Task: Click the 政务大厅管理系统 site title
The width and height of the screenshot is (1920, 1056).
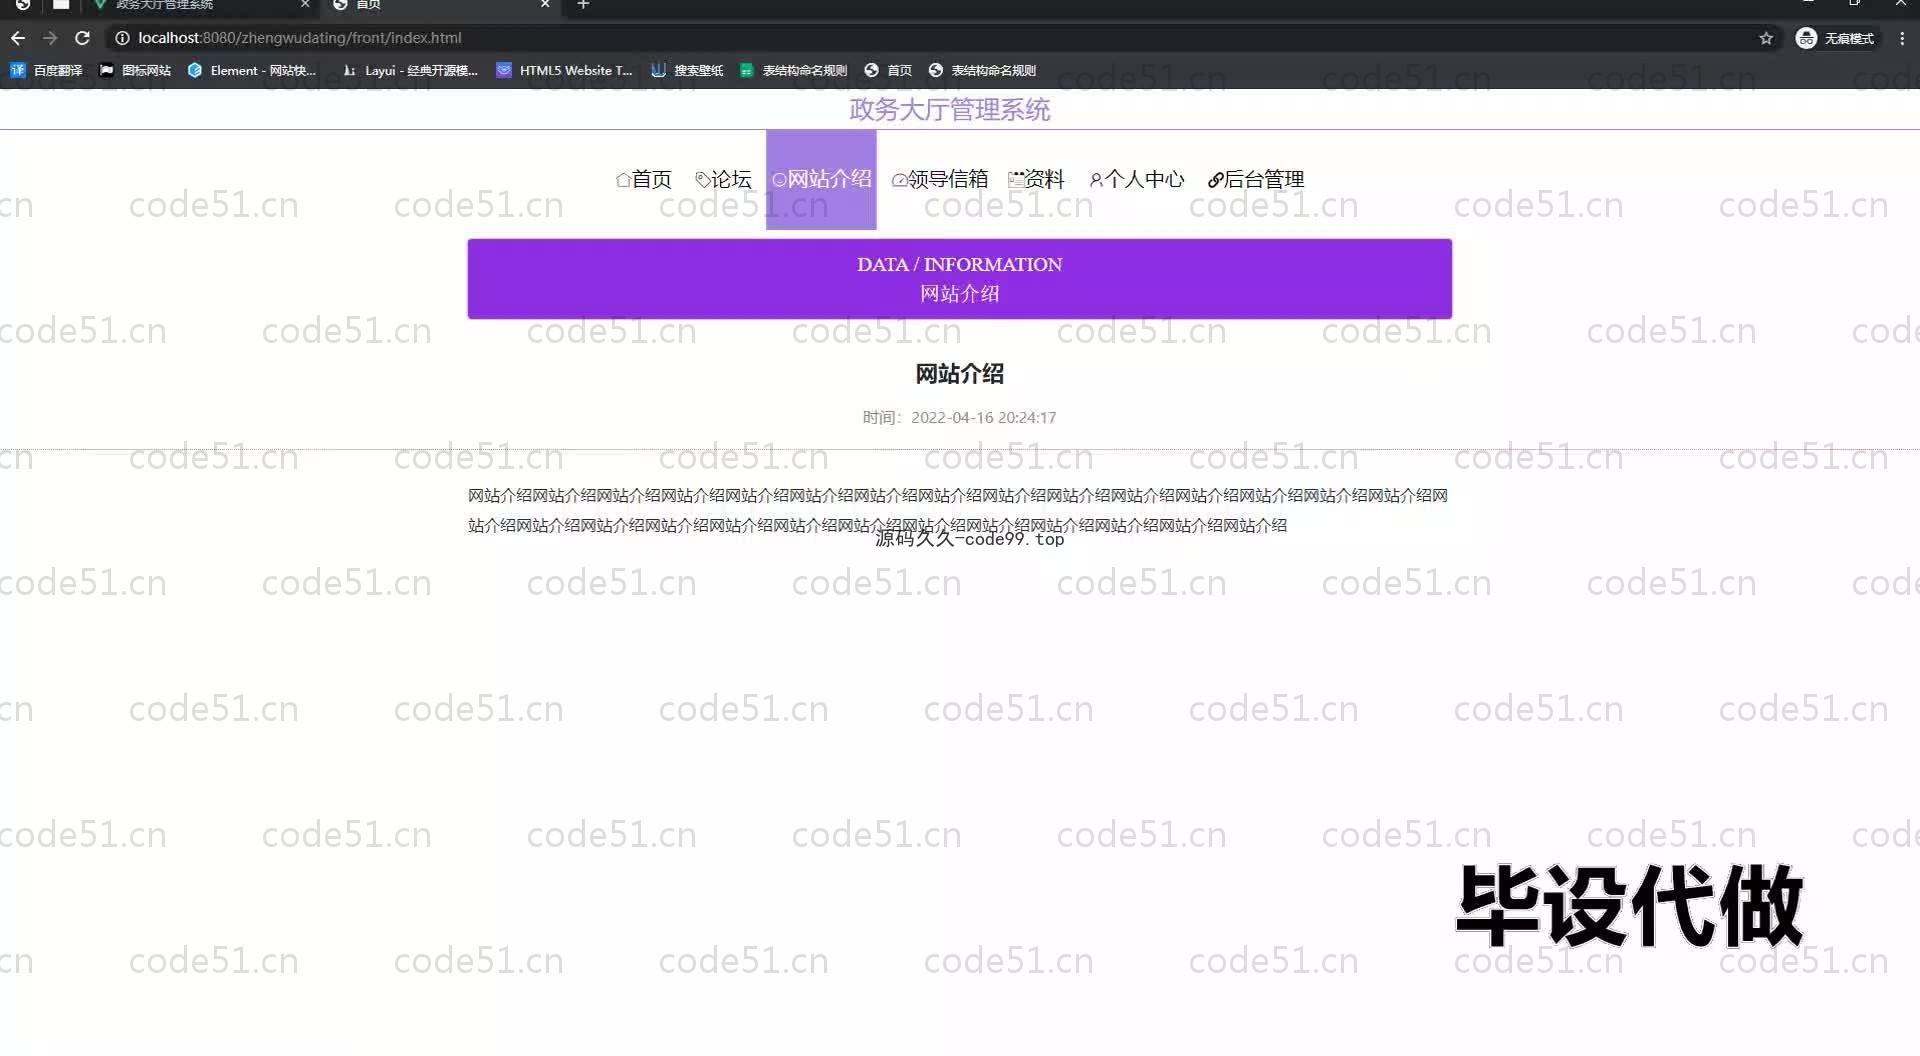Action: pos(950,109)
